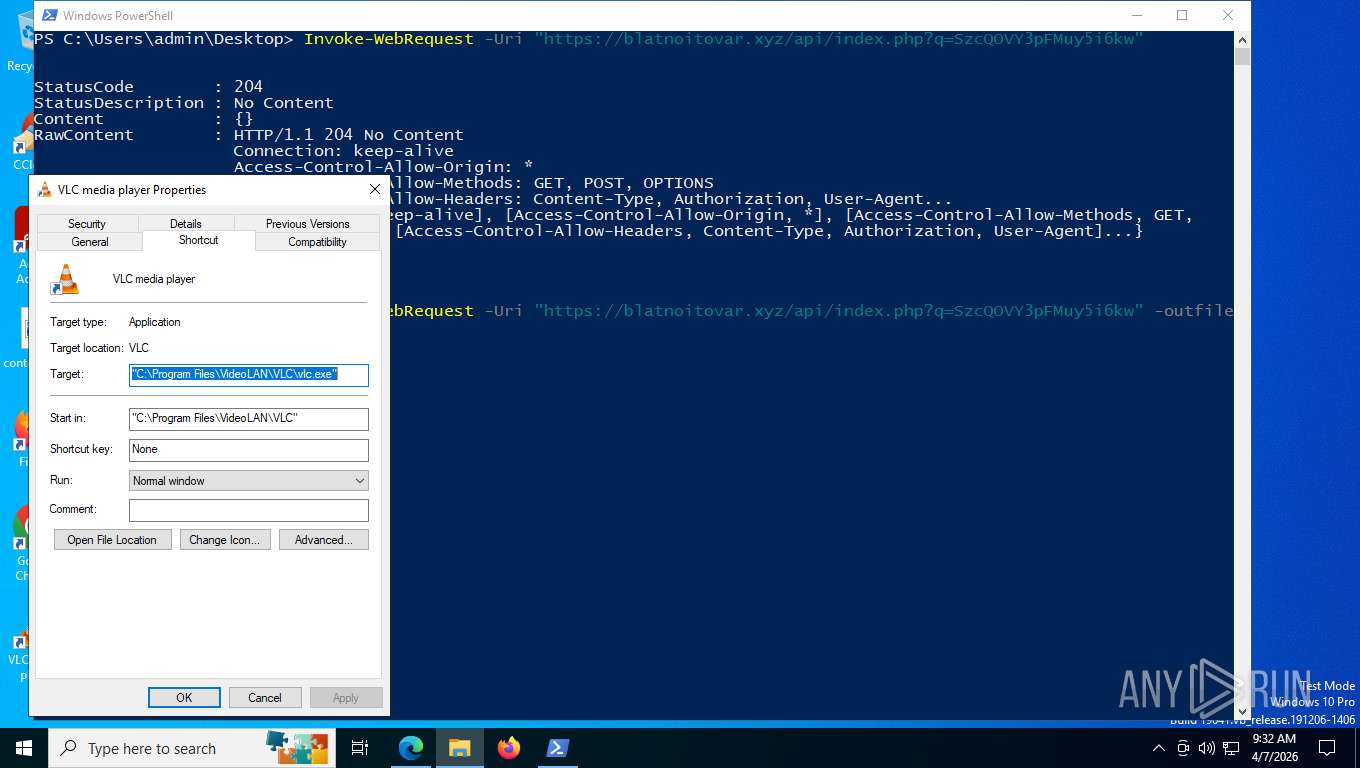Screen dimensions: 1360x768
Task: Switch to the Security tab
Action: tap(87, 223)
